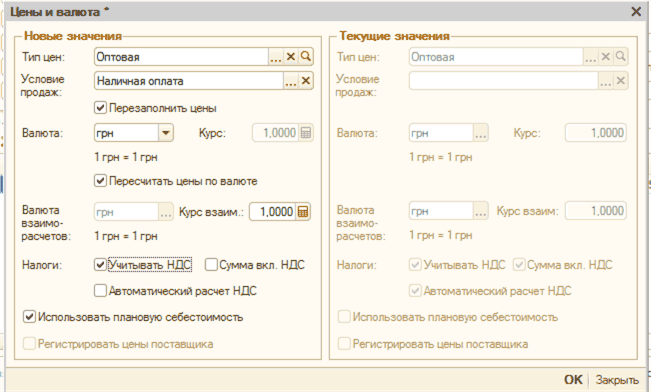
Task: Clear the Наличная оплата sales condition
Action: pos(306,81)
